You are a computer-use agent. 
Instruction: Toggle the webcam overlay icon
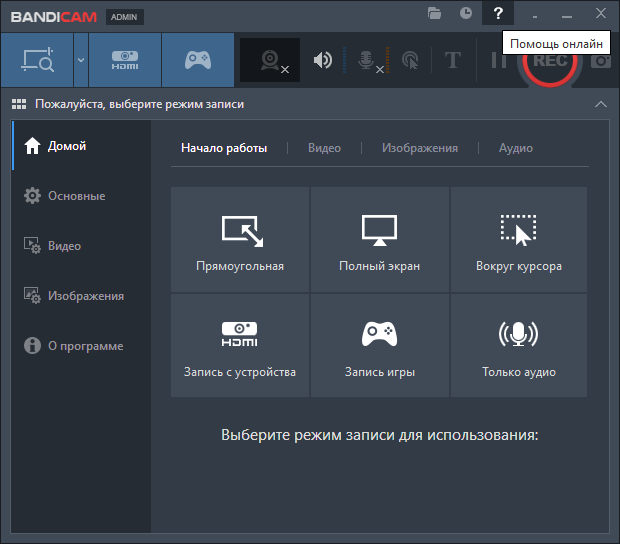click(270, 60)
